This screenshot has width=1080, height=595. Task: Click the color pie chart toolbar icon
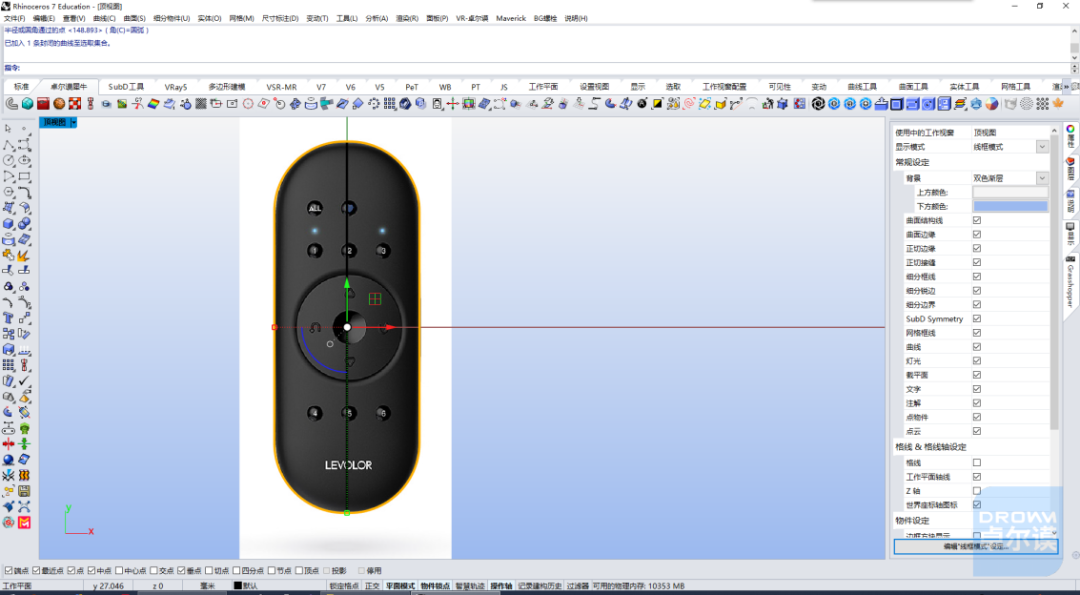992,104
